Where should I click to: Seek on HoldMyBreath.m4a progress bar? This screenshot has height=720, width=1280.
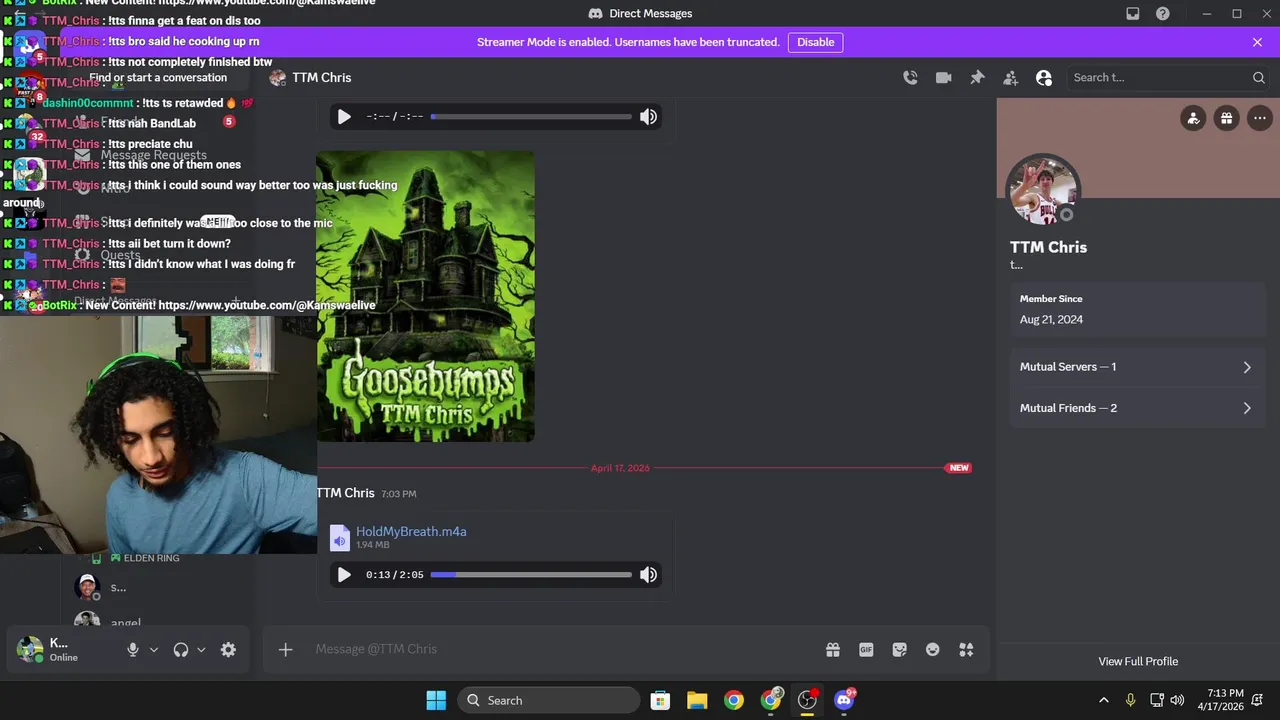click(531, 575)
